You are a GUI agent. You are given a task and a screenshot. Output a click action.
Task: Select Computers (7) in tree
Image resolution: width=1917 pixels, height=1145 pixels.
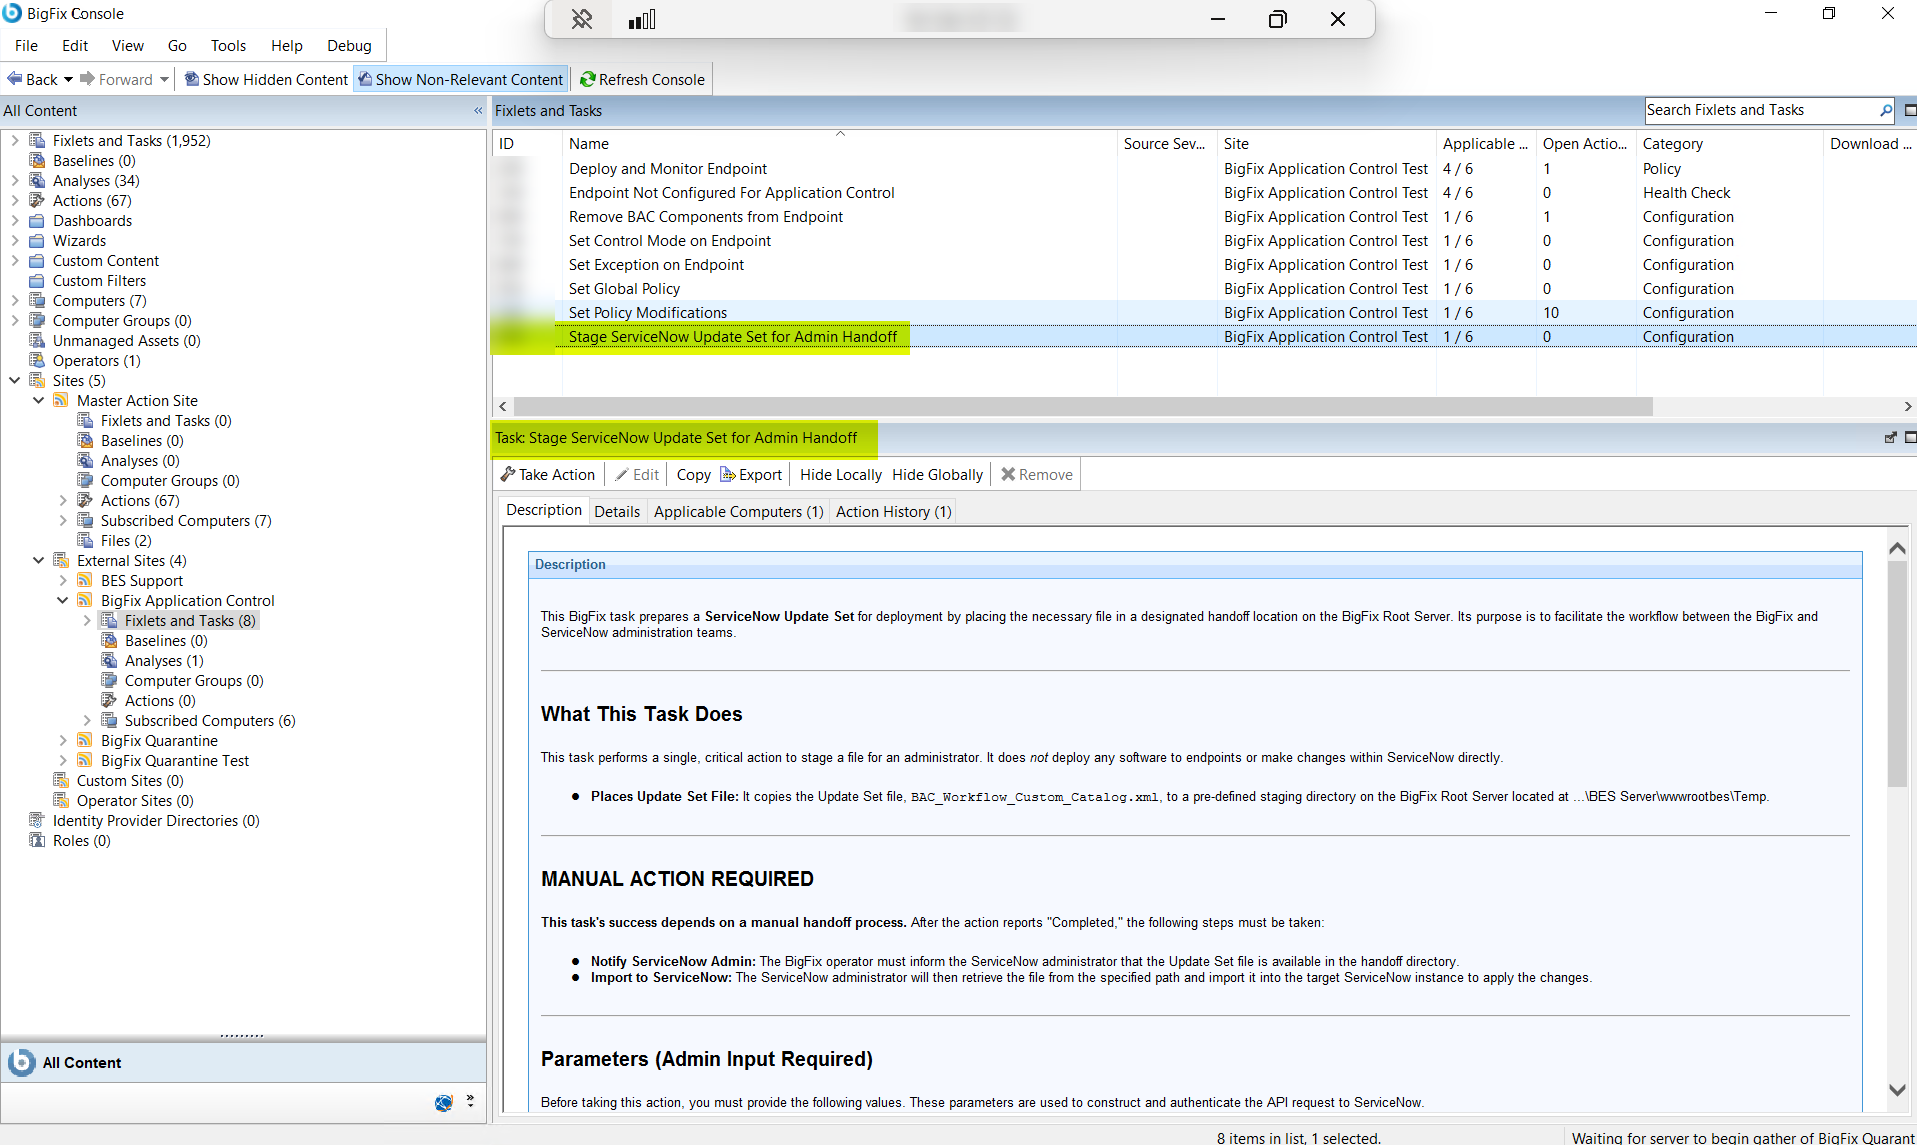(x=99, y=301)
